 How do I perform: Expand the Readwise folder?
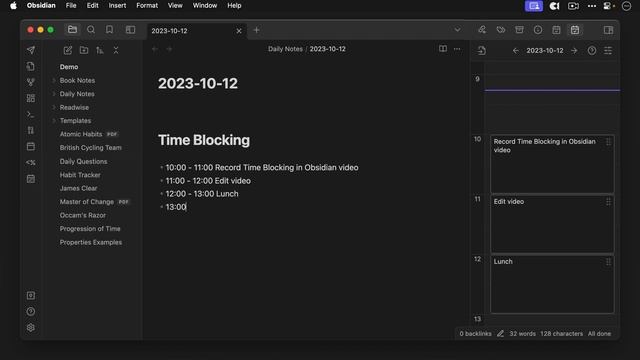coord(54,107)
